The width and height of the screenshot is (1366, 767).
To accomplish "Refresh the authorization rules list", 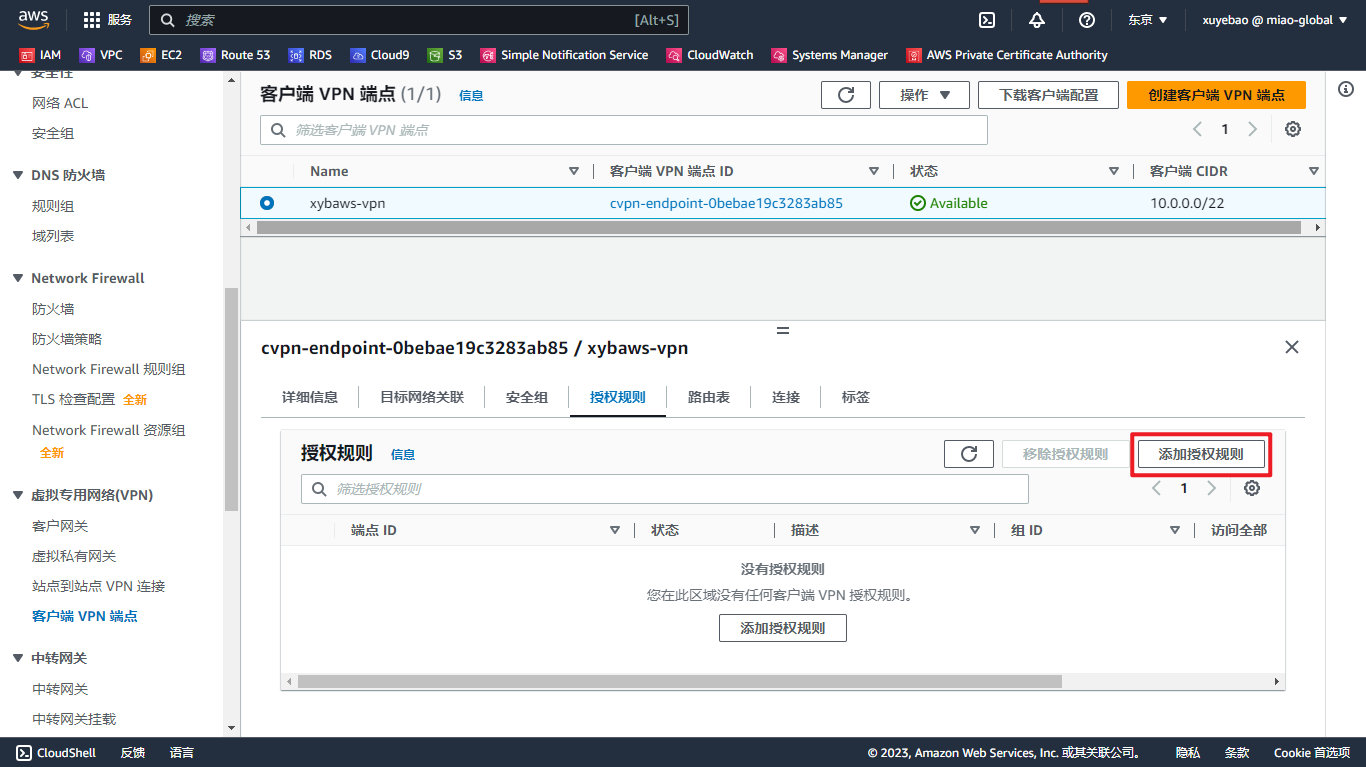I will (x=969, y=454).
